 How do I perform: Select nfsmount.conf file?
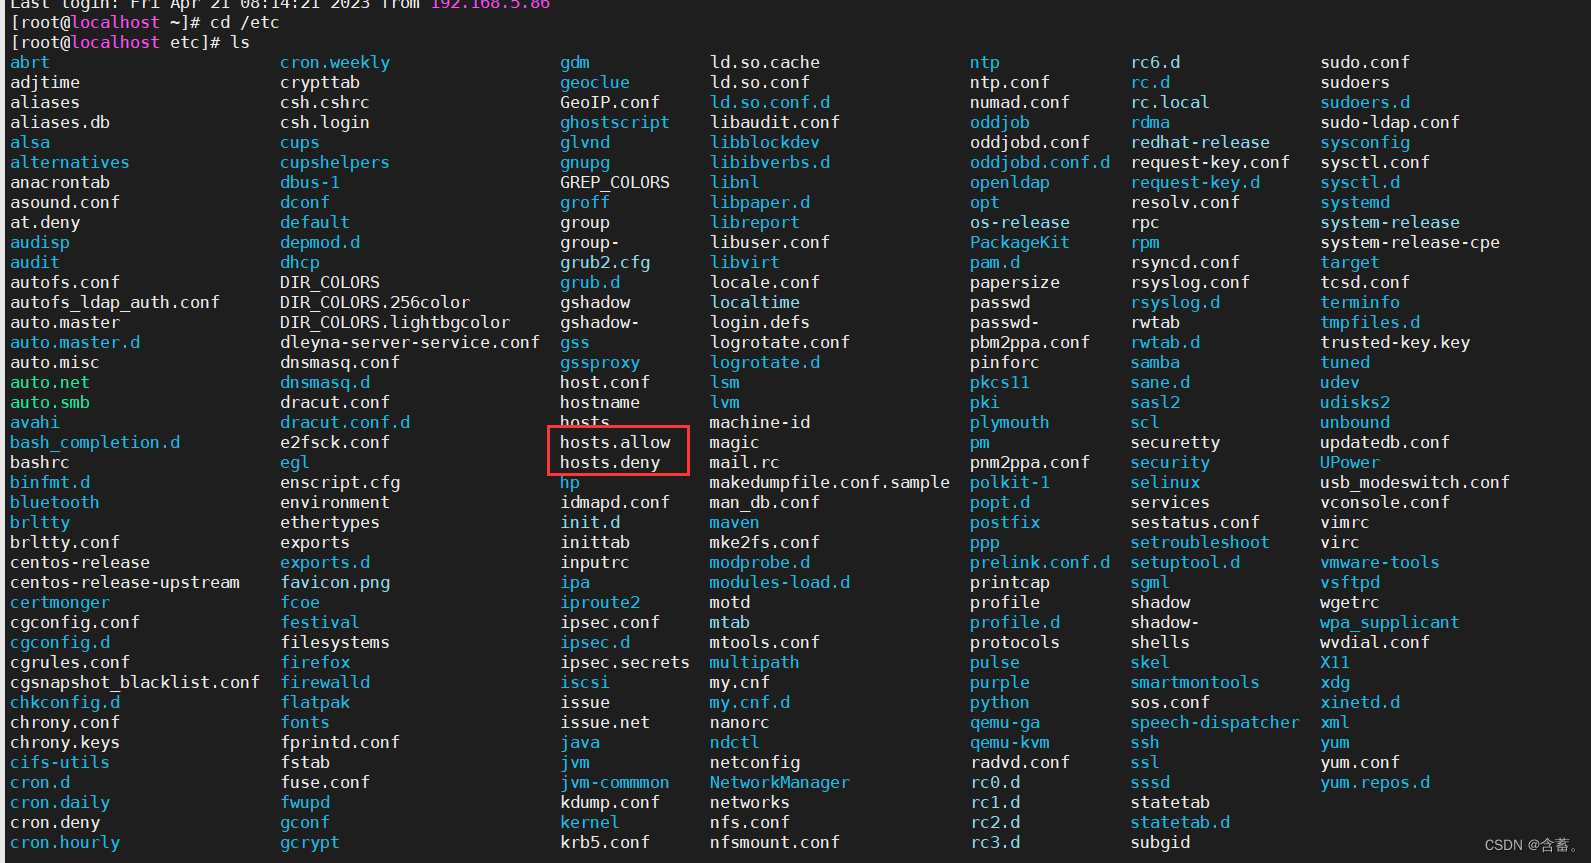775,842
